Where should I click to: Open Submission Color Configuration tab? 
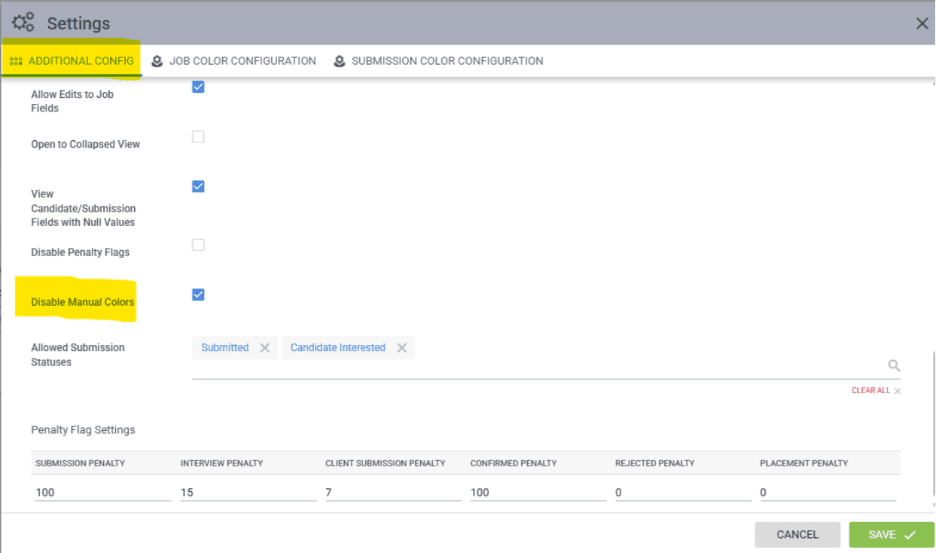pyautogui.click(x=447, y=61)
